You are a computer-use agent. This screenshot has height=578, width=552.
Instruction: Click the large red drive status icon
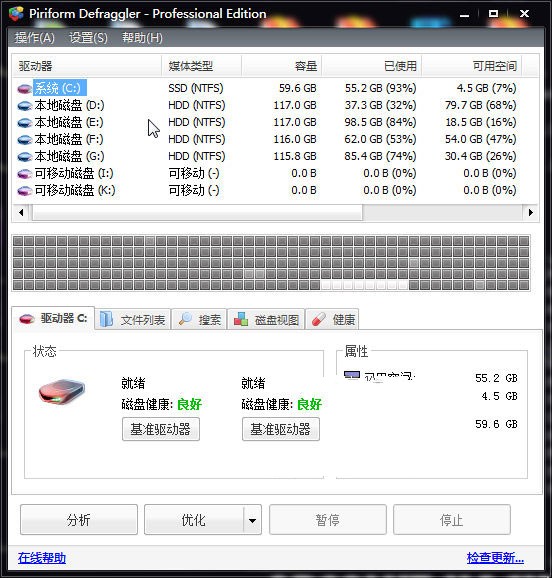pyautogui.click(x=62, y=392)
